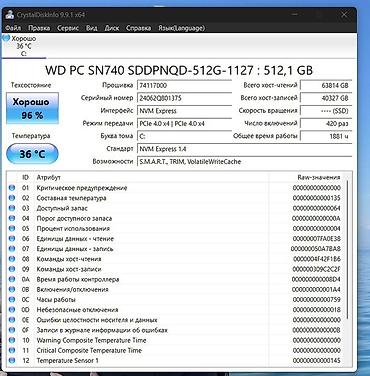Click the attribute list vertical scrollbar

pyautogui.click(x=348, y=250)
